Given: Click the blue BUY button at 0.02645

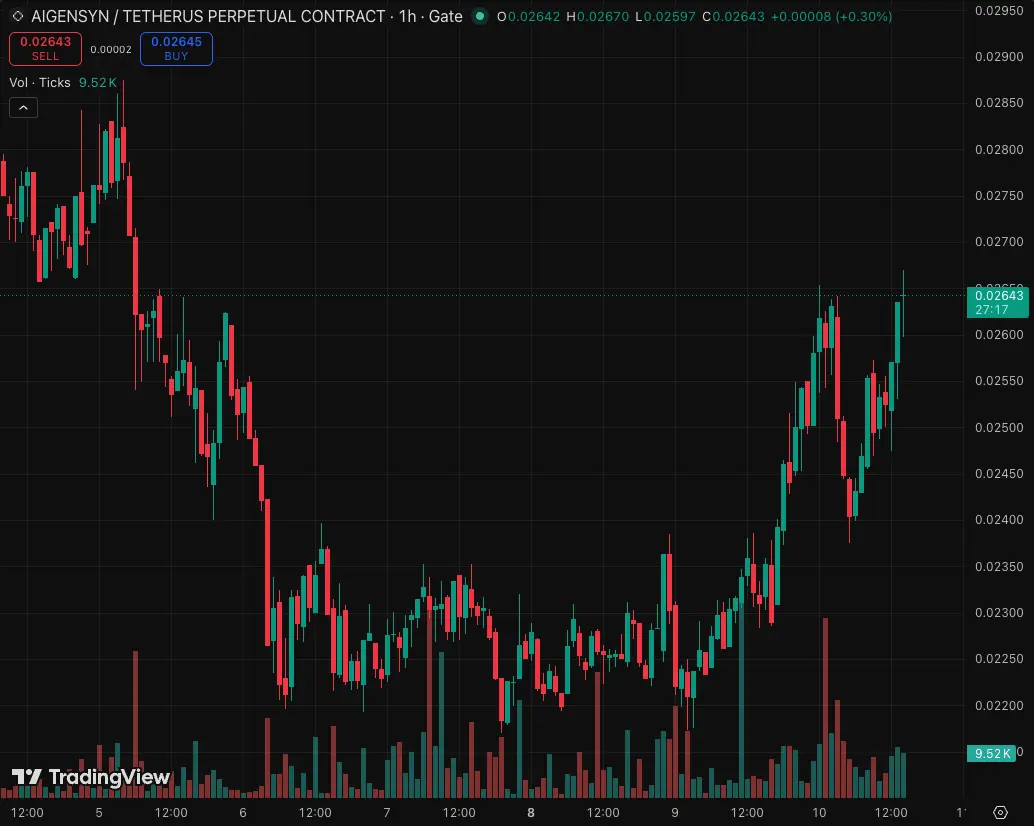Looking at the screenshot, I should coord(176,49).
